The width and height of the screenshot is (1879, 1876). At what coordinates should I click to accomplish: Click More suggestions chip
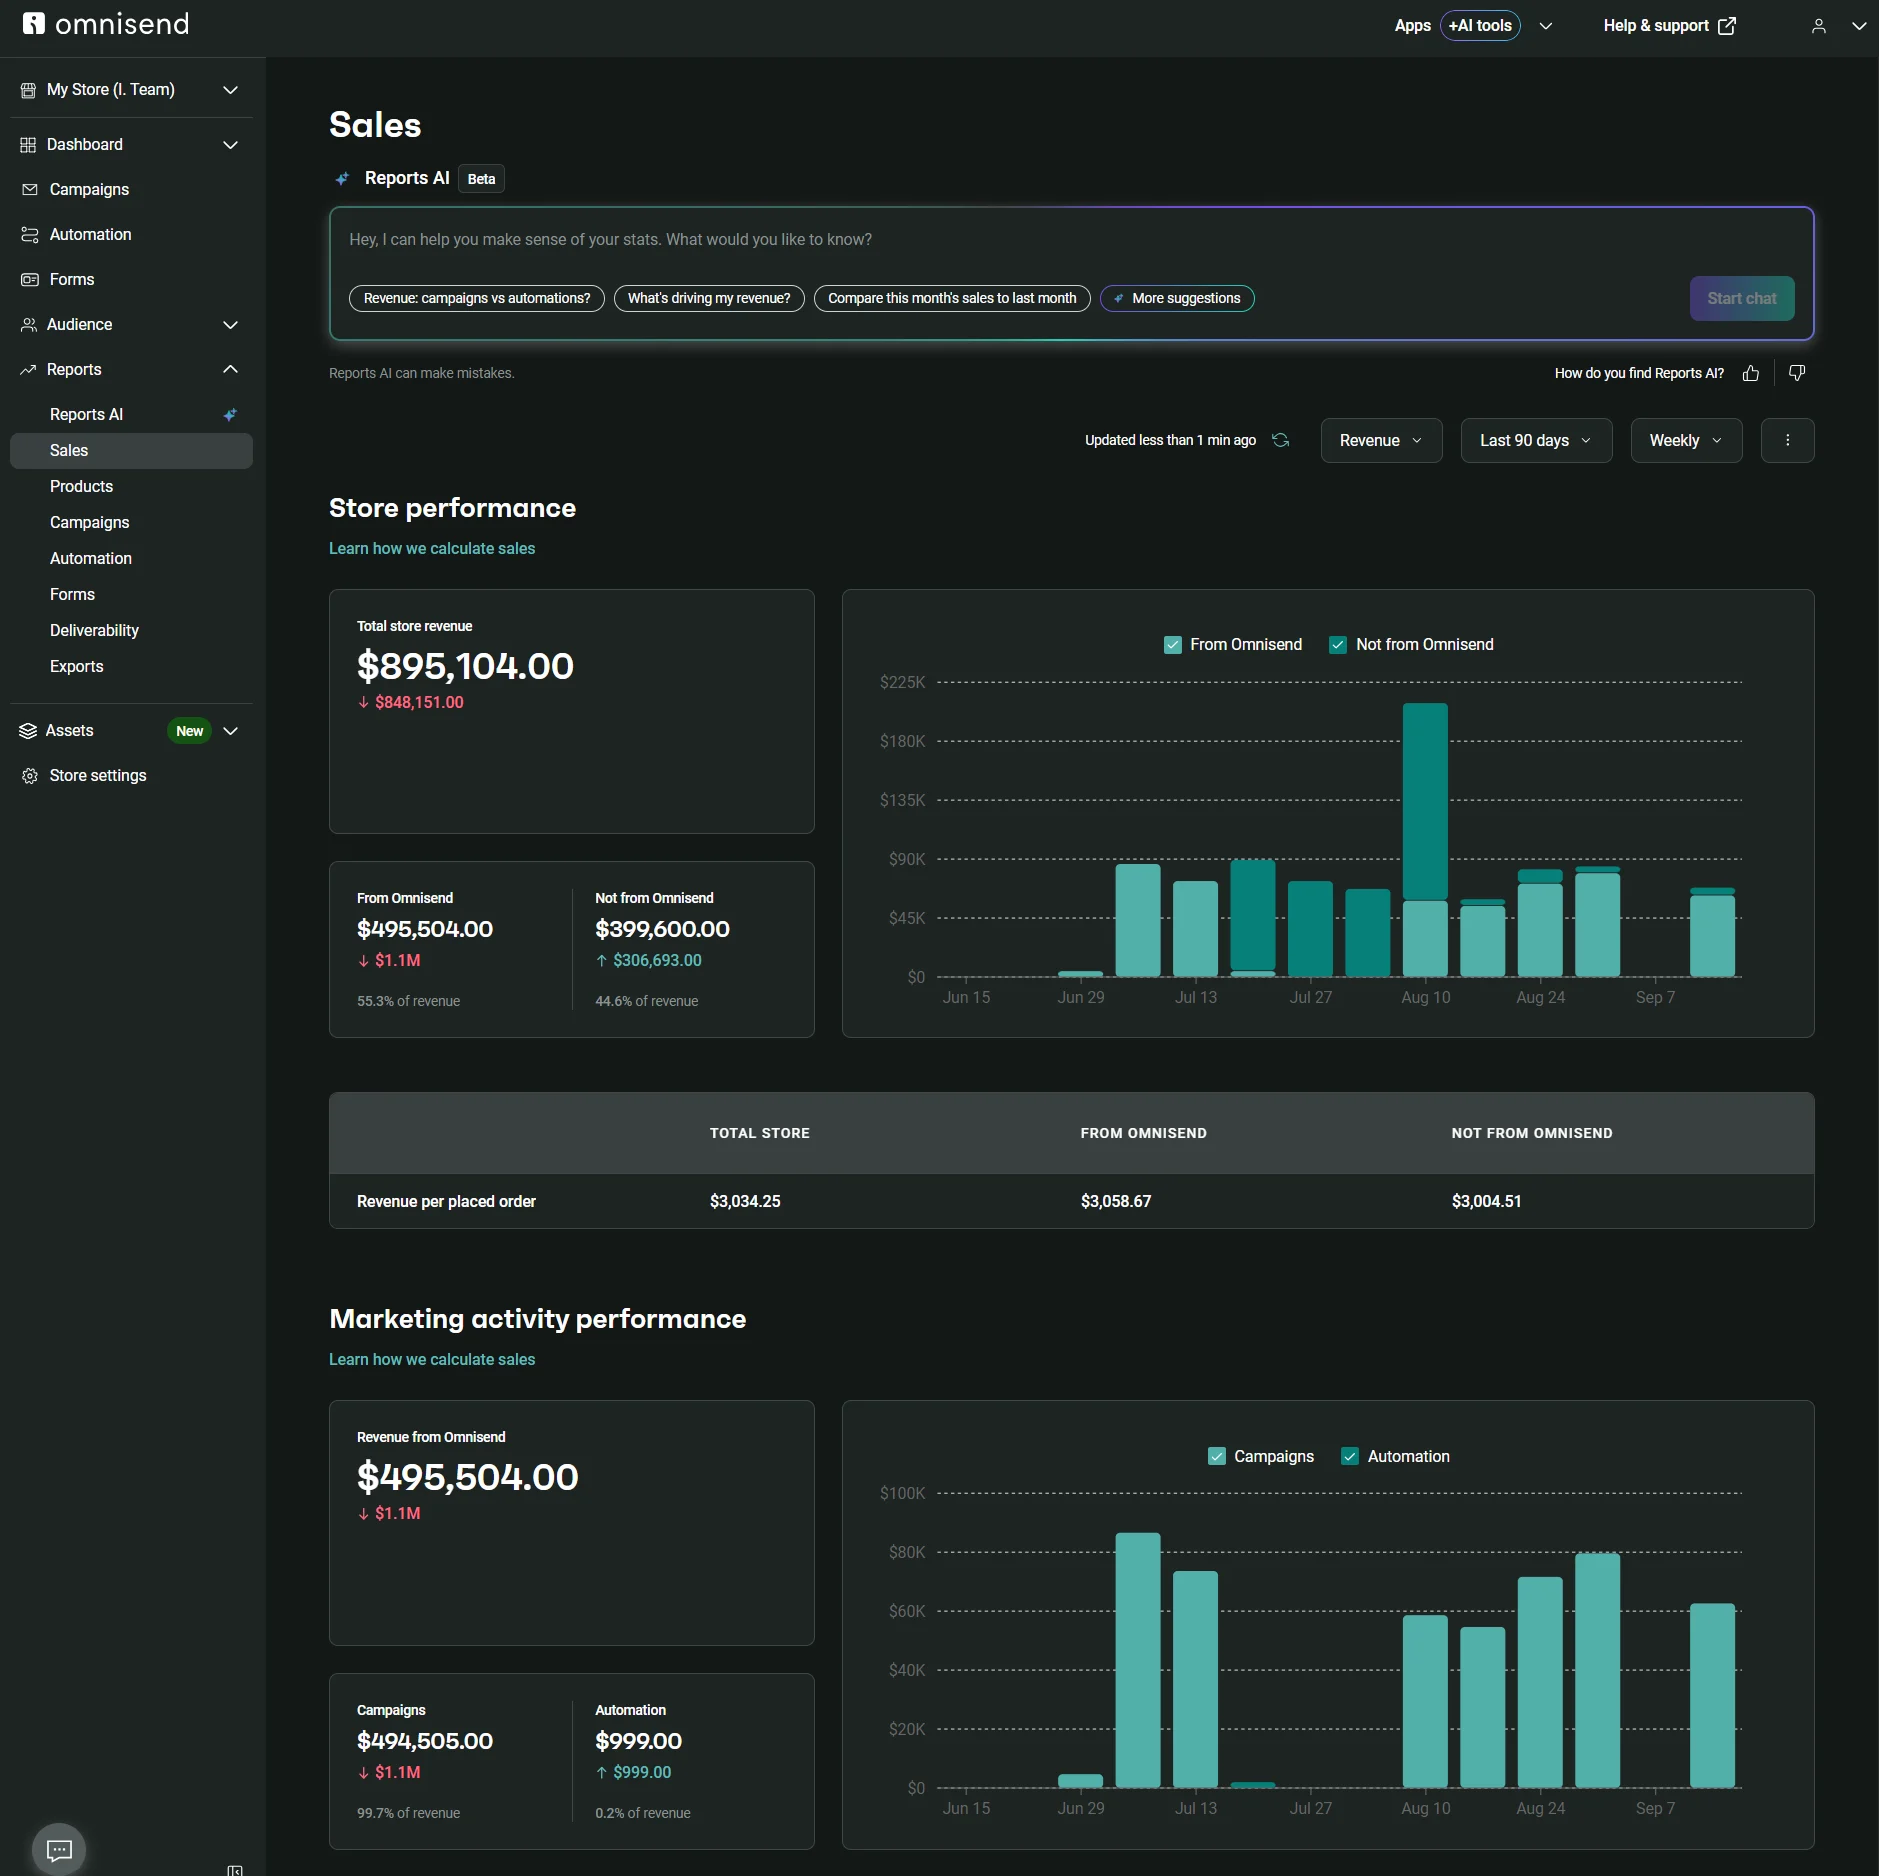pyautogui.click(x=1177, y=298)
